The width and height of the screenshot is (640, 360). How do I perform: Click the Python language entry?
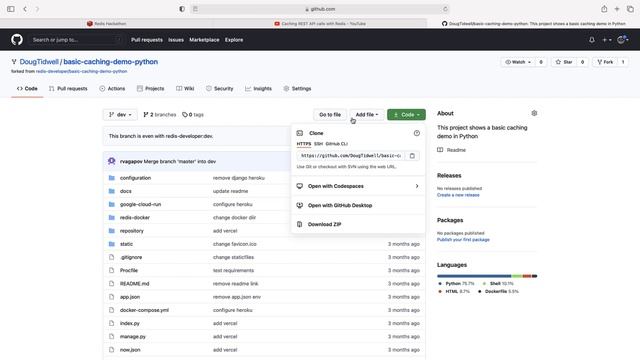point(456,283)
